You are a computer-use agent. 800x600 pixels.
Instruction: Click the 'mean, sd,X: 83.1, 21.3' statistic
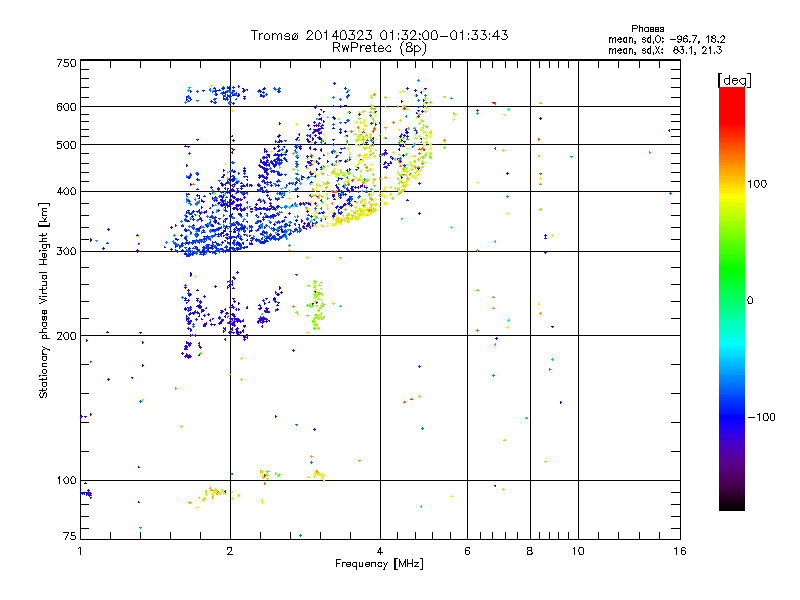[x=665, y=50]
